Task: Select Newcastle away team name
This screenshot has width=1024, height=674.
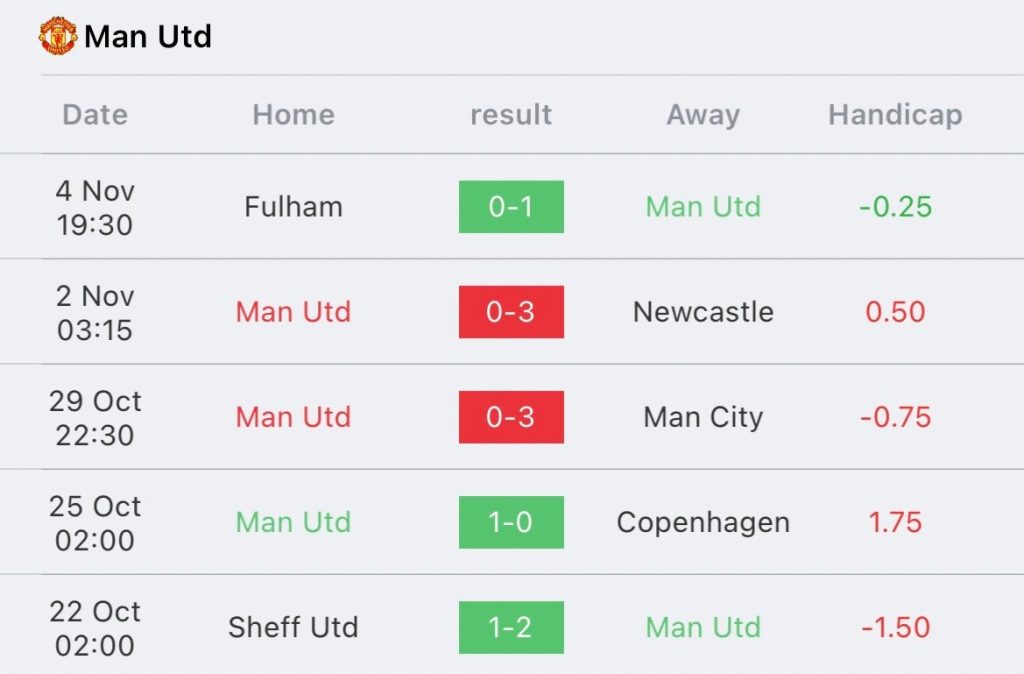Action: pyautogui.click(x=703, y=312)
